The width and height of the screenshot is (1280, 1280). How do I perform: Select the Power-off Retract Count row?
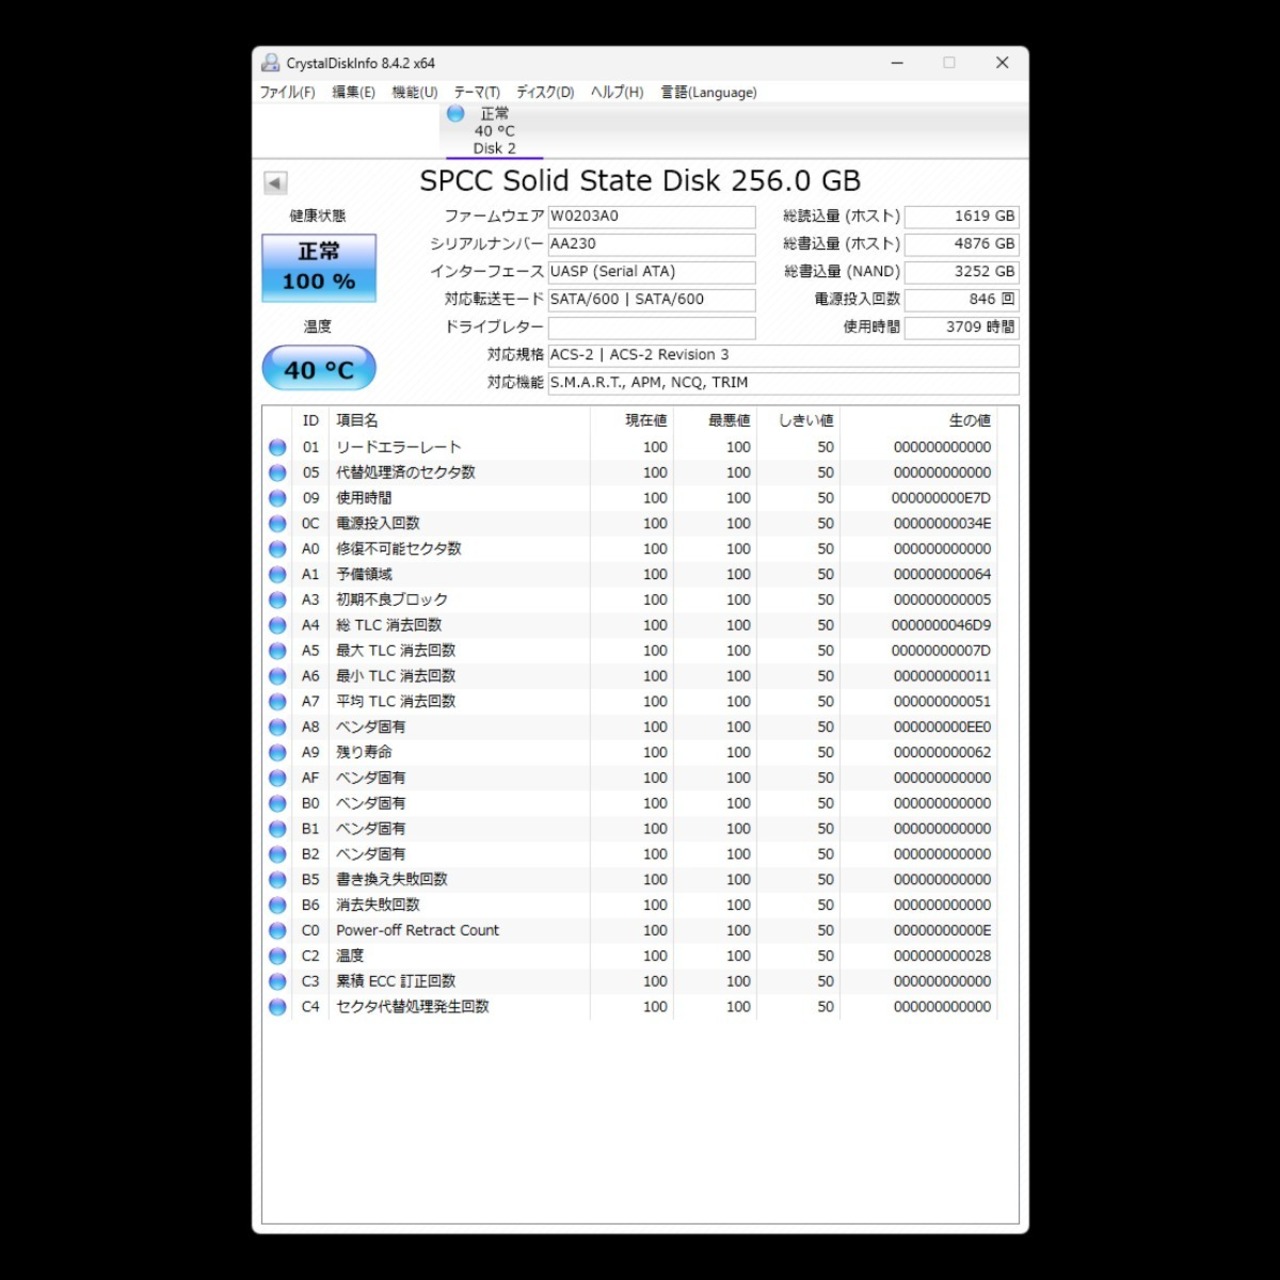pos(631,931)
